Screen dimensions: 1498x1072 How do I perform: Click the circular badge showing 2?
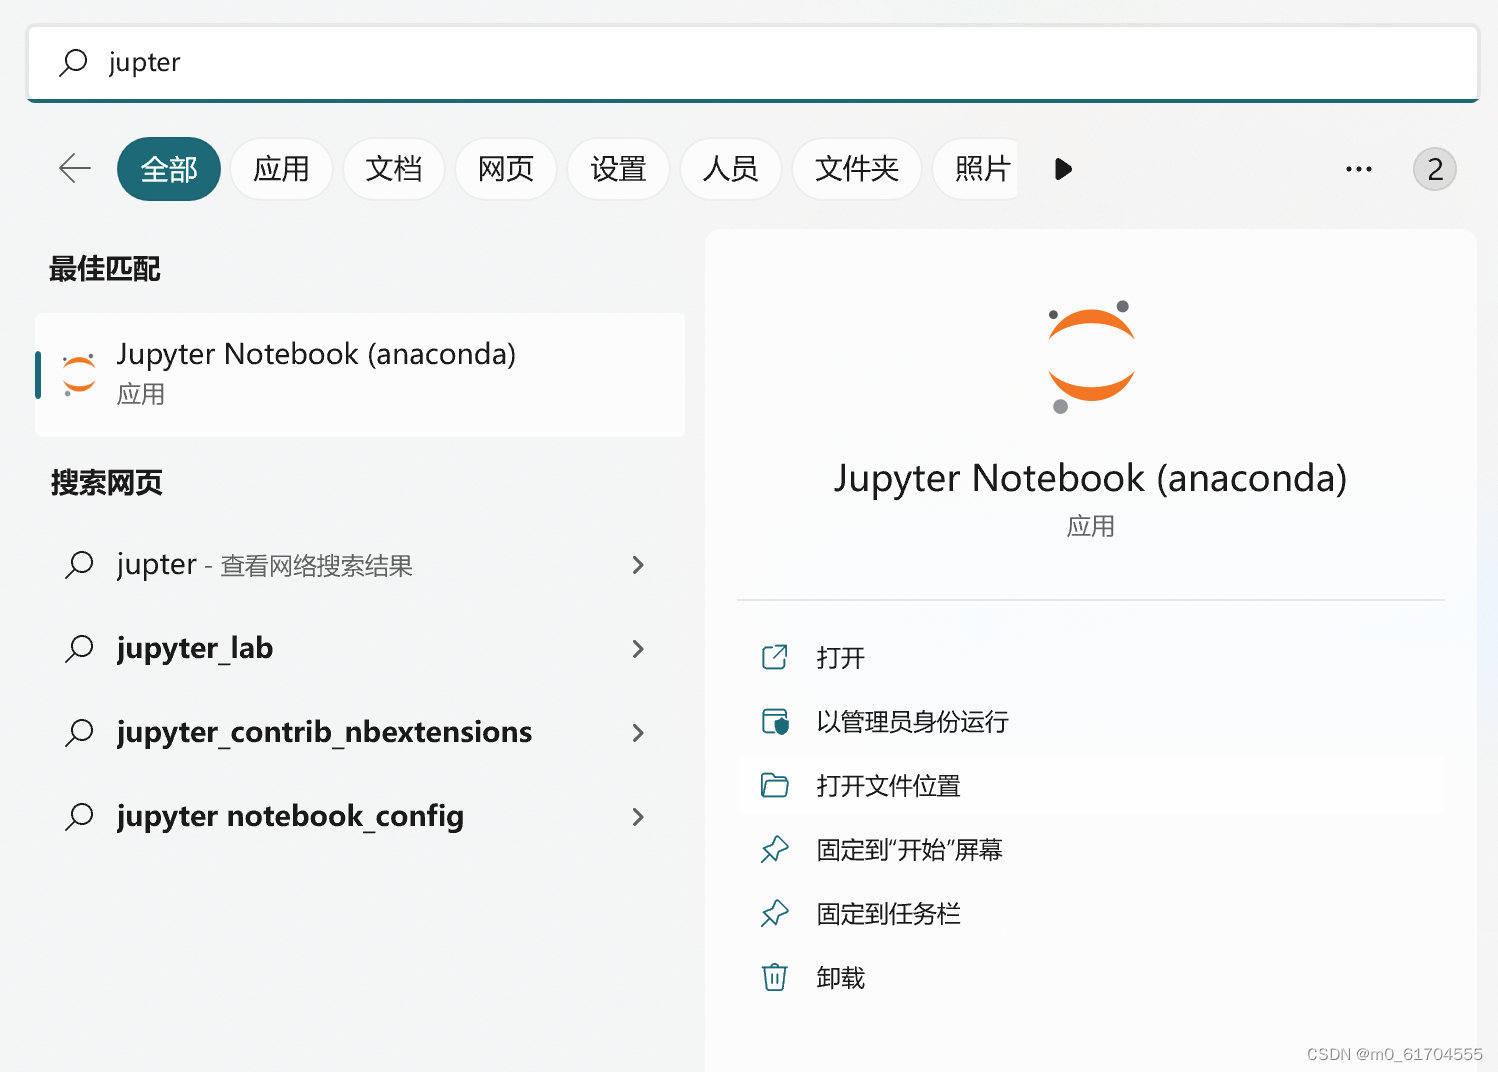pos(1434,169)
